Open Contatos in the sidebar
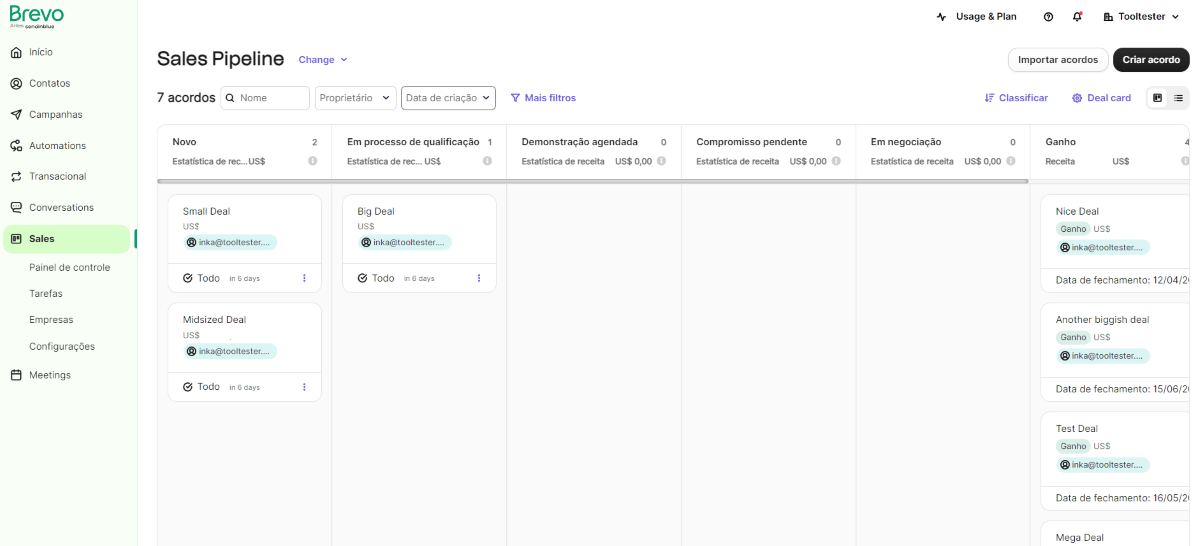This screenshot has width=1200, height=546. 49,83
